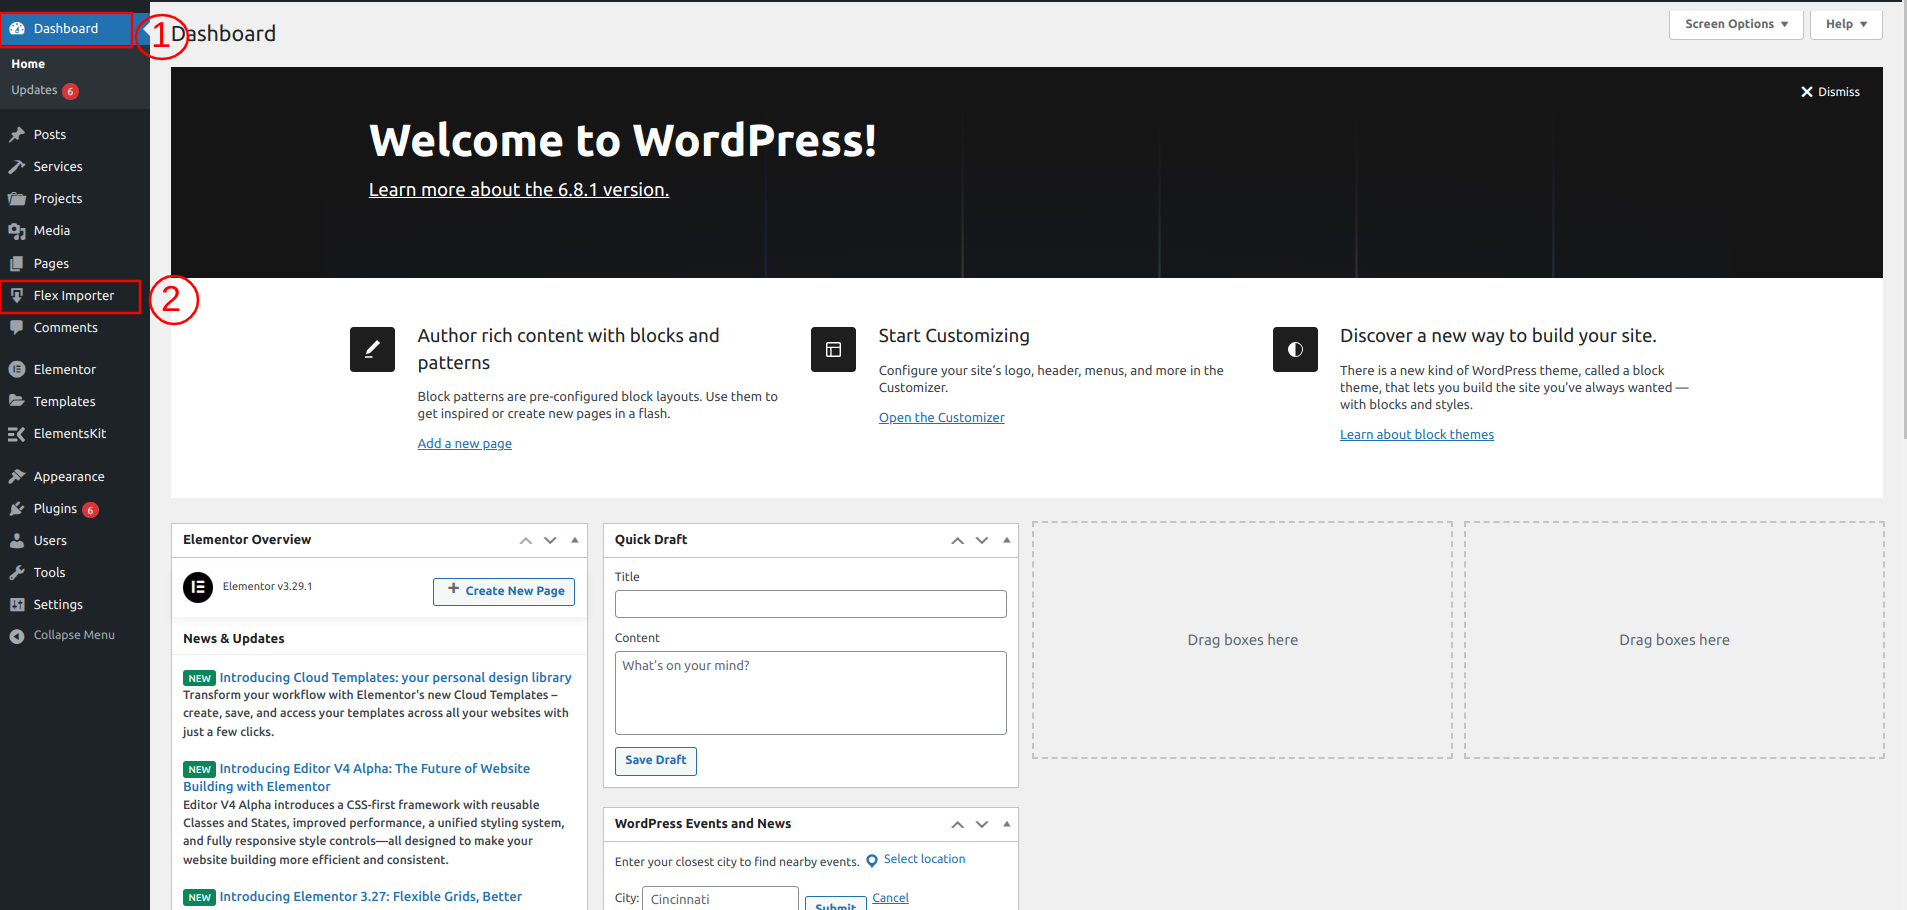Image resolution: width=1907 pixels, height=910 pixels.
Task: Click the layout icon beside Start Customizing
Action: (x=833, y=349)
